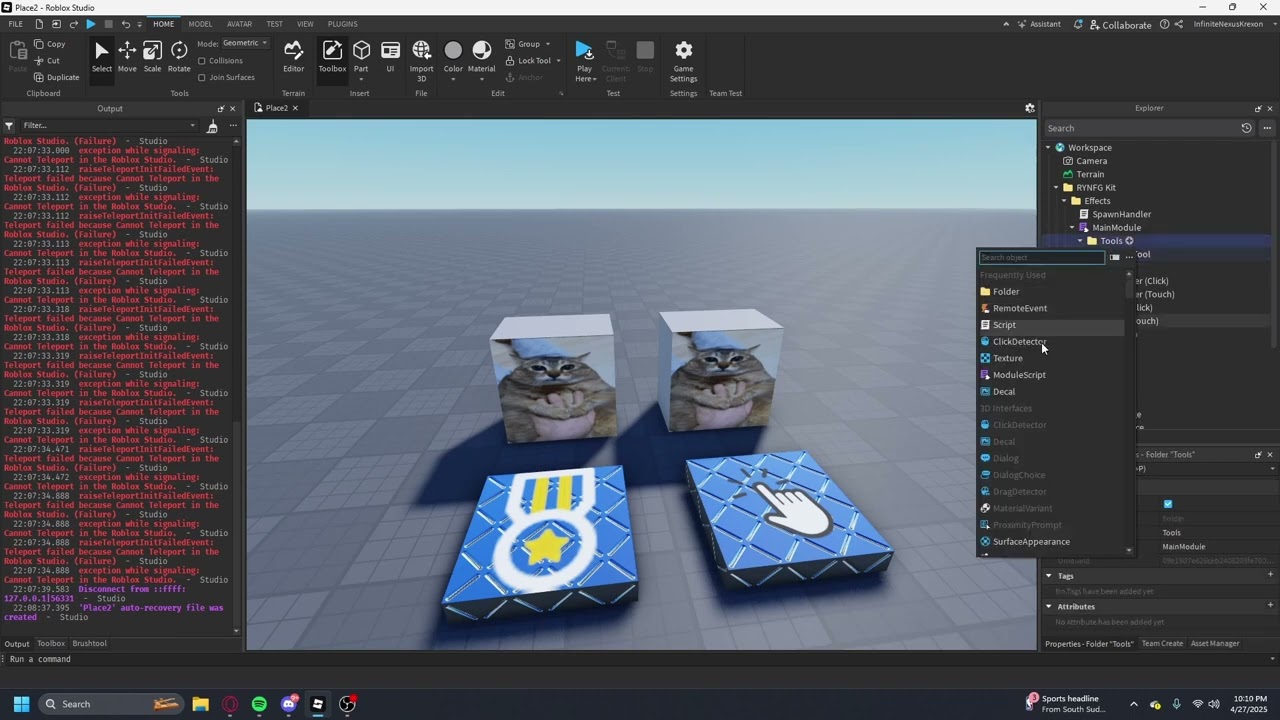Open the Group dropdown arrow
This screenshot has width=1280, height=720.
550,44
